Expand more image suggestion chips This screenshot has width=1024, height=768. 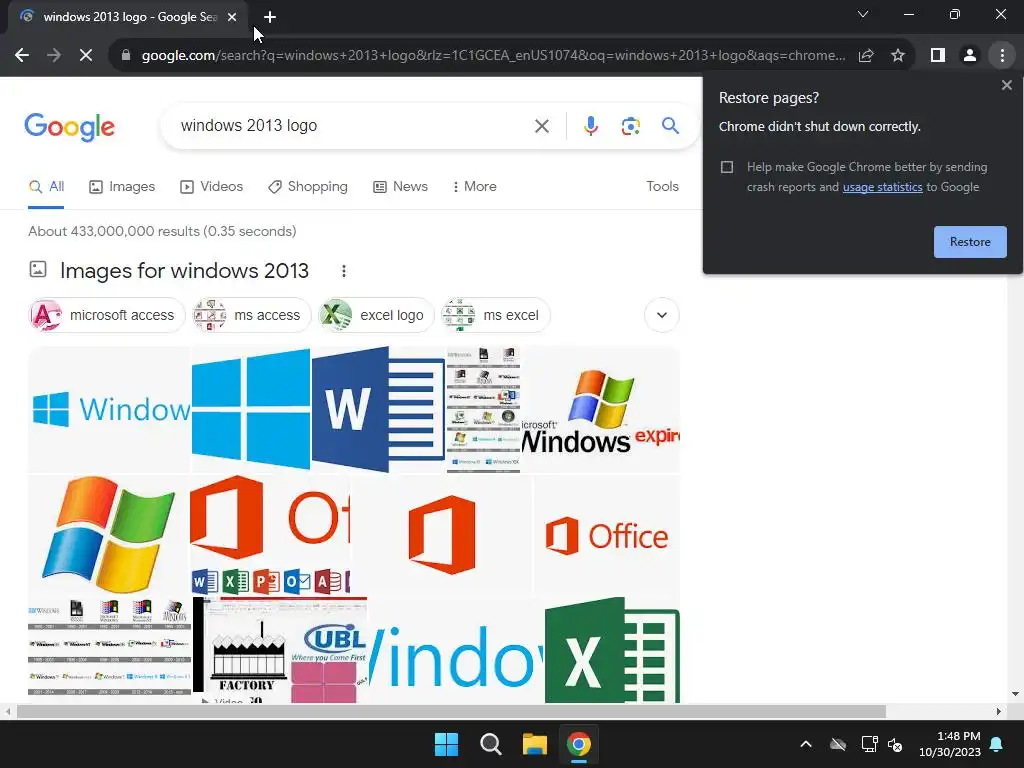pos(662,315)
